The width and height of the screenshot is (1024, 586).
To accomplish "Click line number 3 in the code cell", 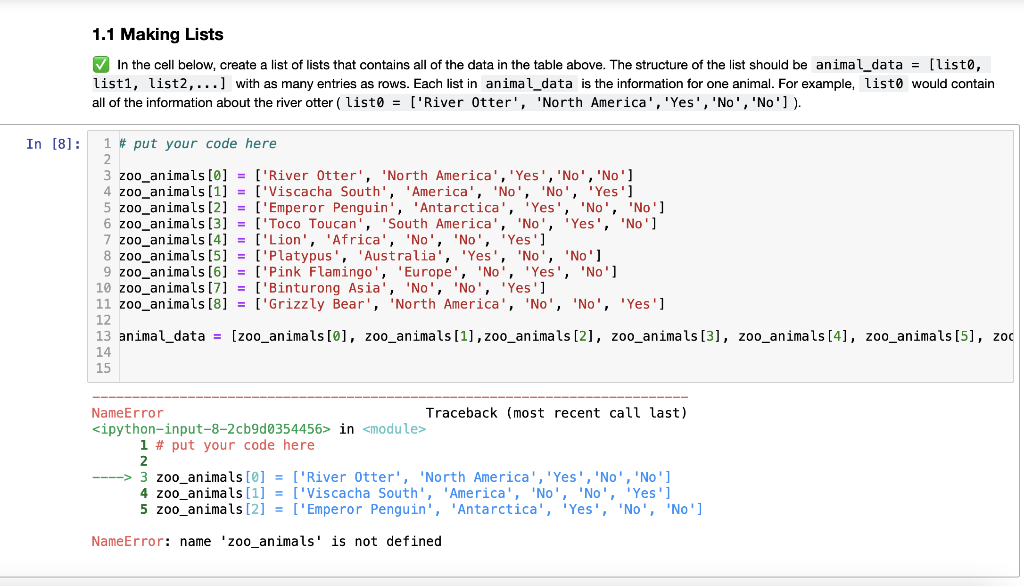I will click(106, 175).
